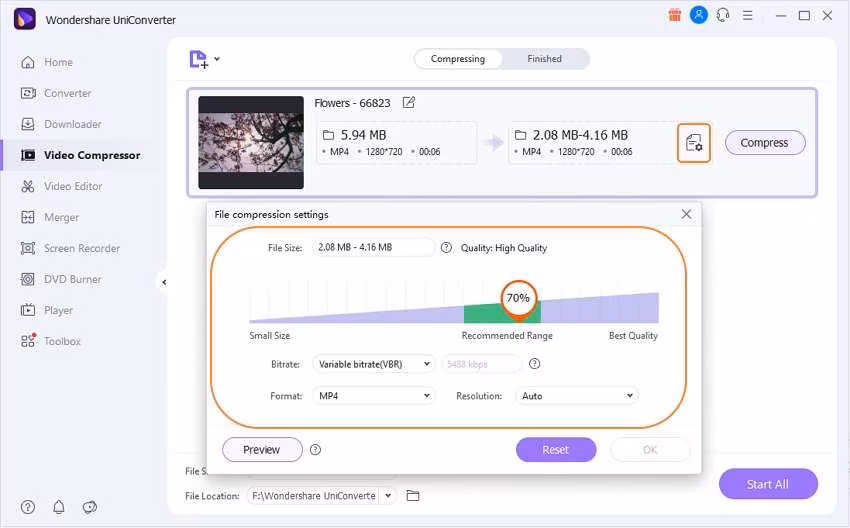Click the Preview button
The height and width of the screenshot is (528, 850).
(262, 450)
